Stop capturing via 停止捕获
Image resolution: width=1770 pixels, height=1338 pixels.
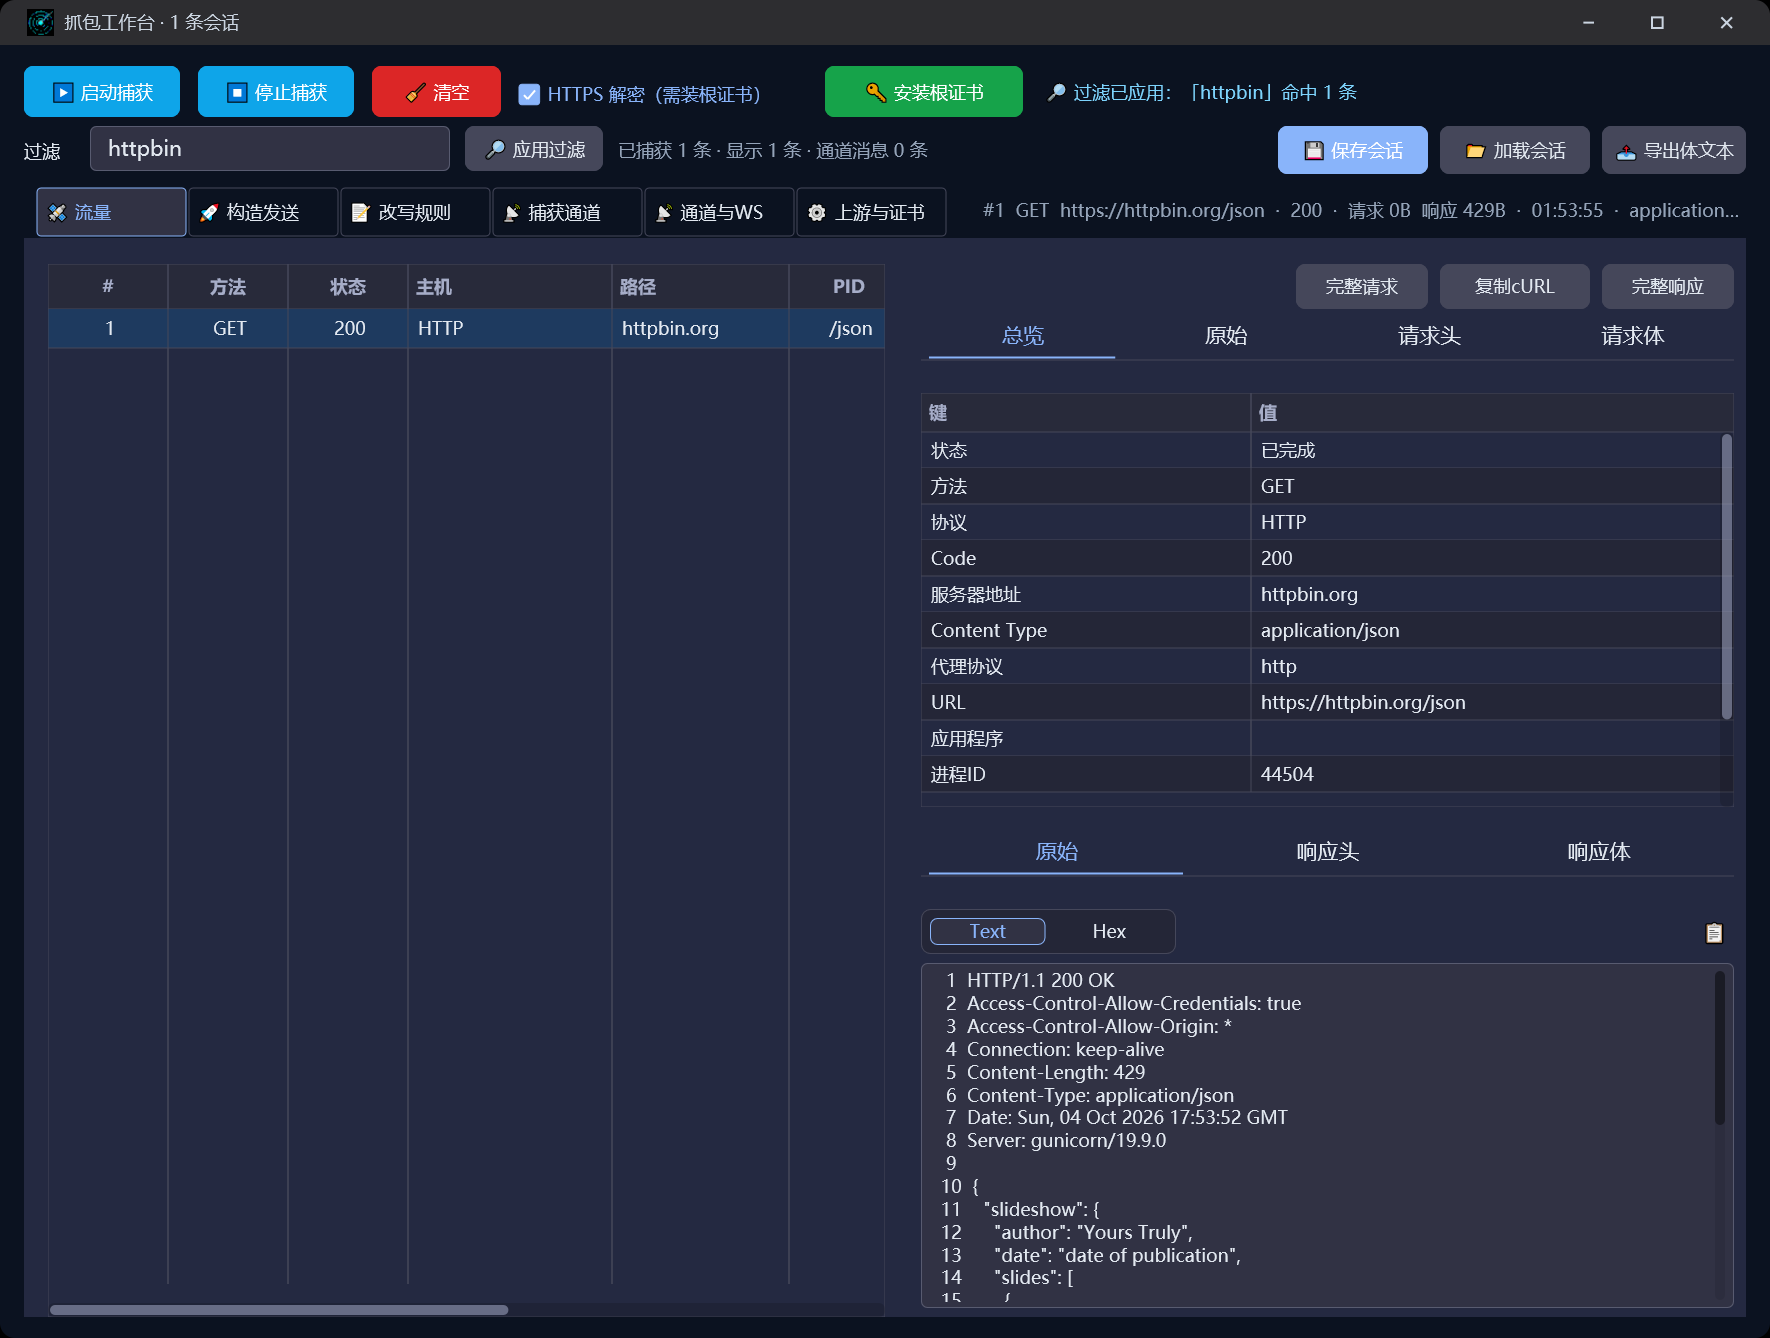[276, 92]
